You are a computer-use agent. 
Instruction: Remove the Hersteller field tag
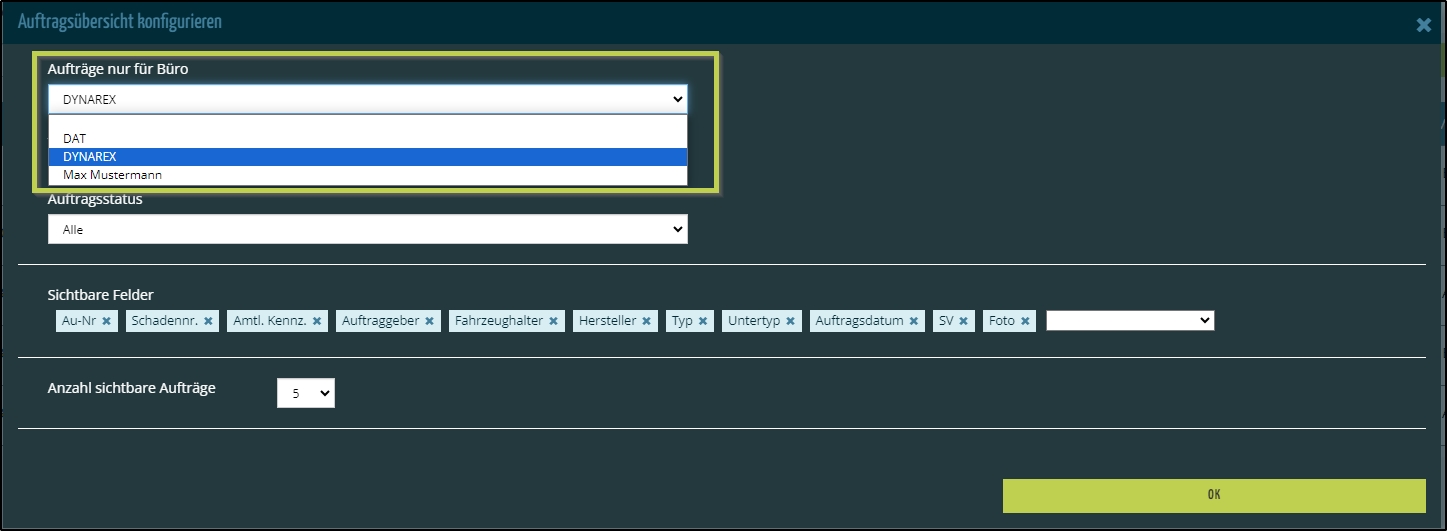(647, 321)
